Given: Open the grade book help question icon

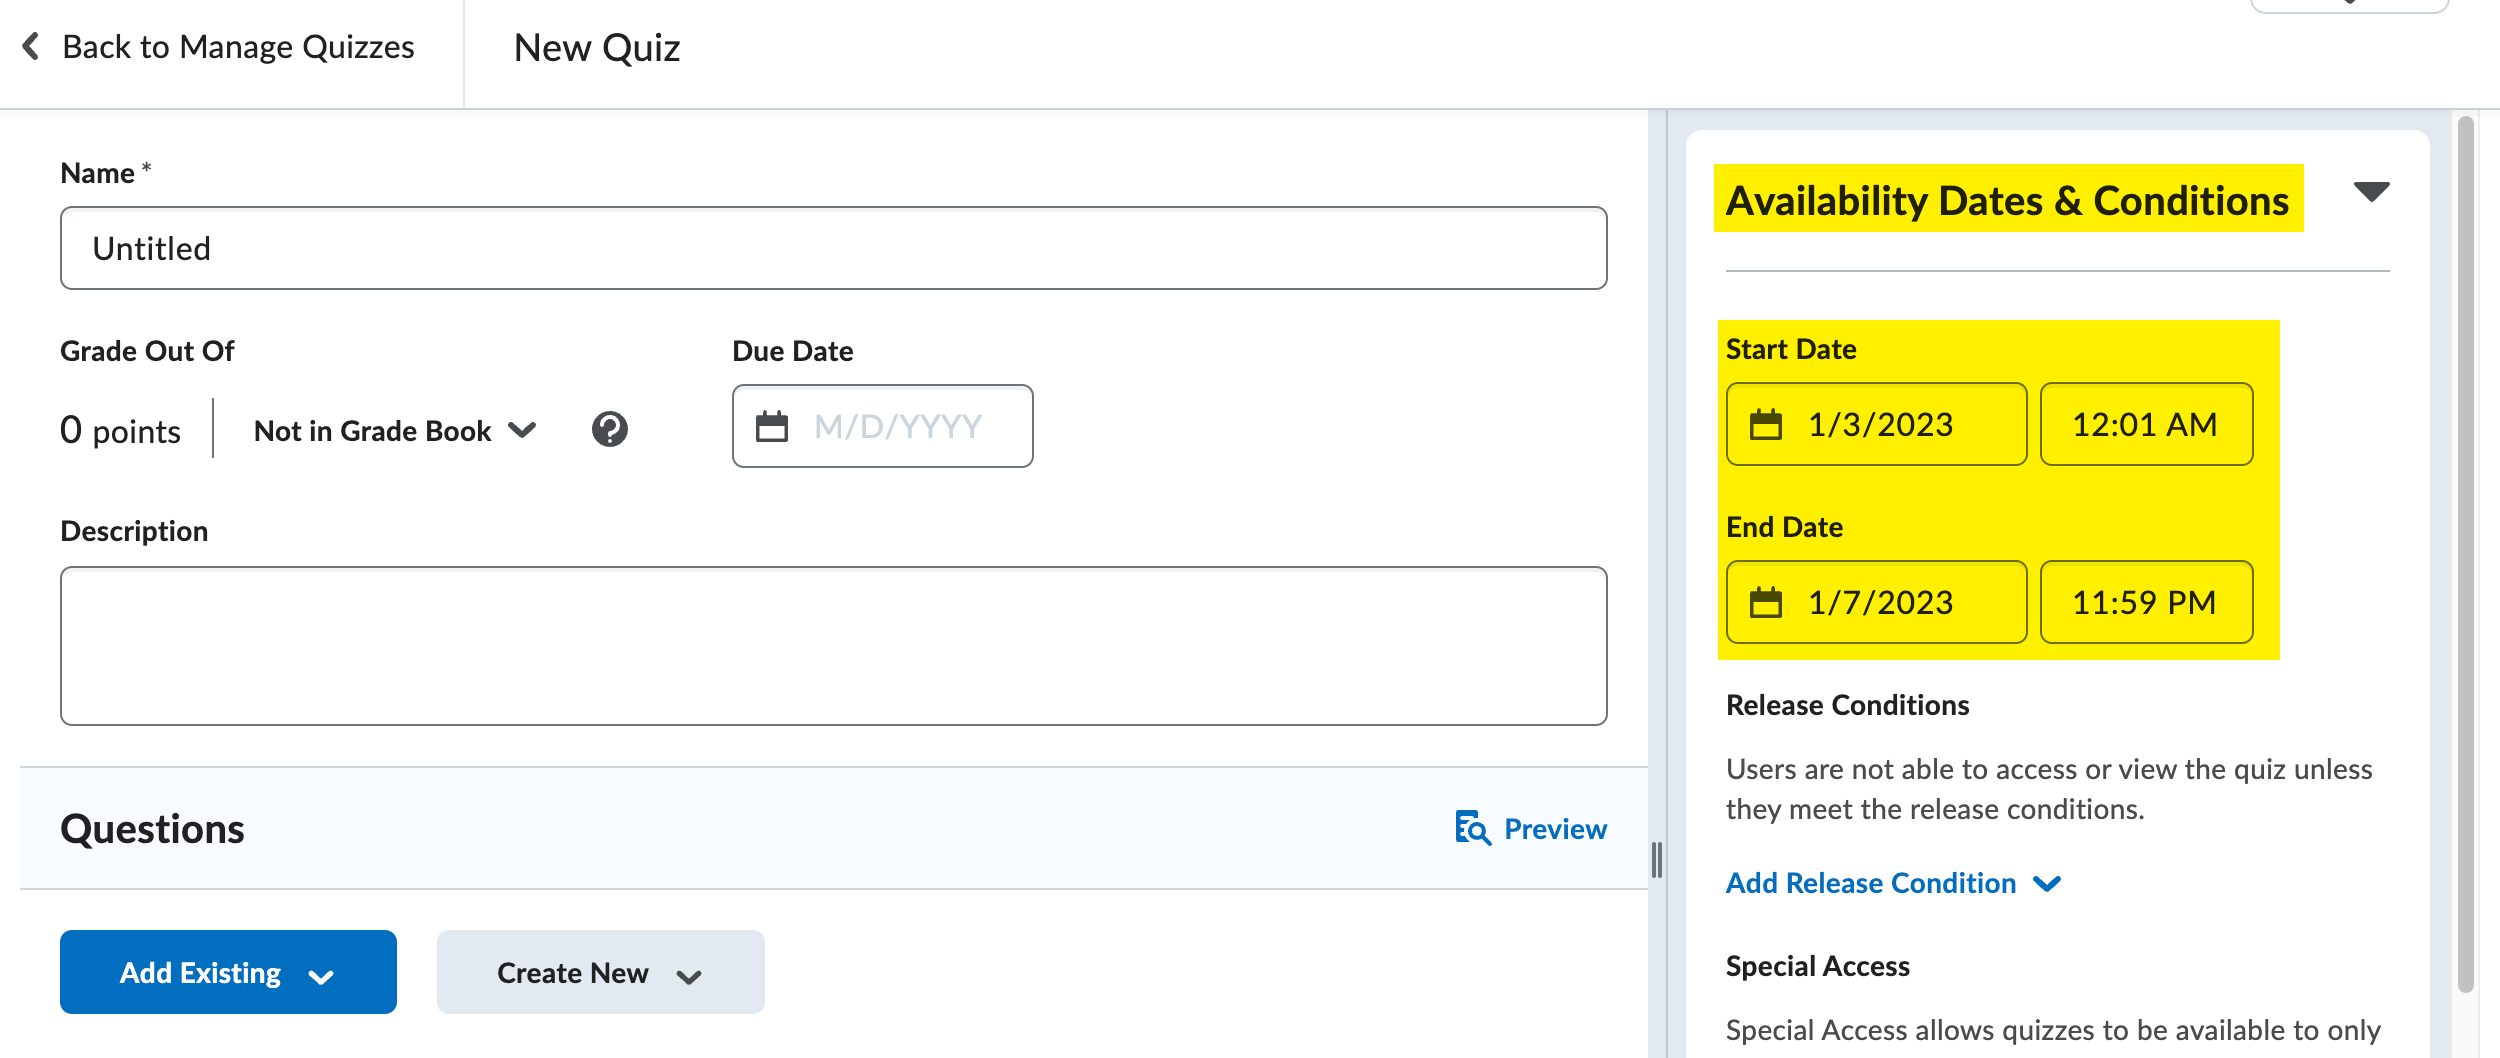Looking at the screenshot, I should [609, 430].
